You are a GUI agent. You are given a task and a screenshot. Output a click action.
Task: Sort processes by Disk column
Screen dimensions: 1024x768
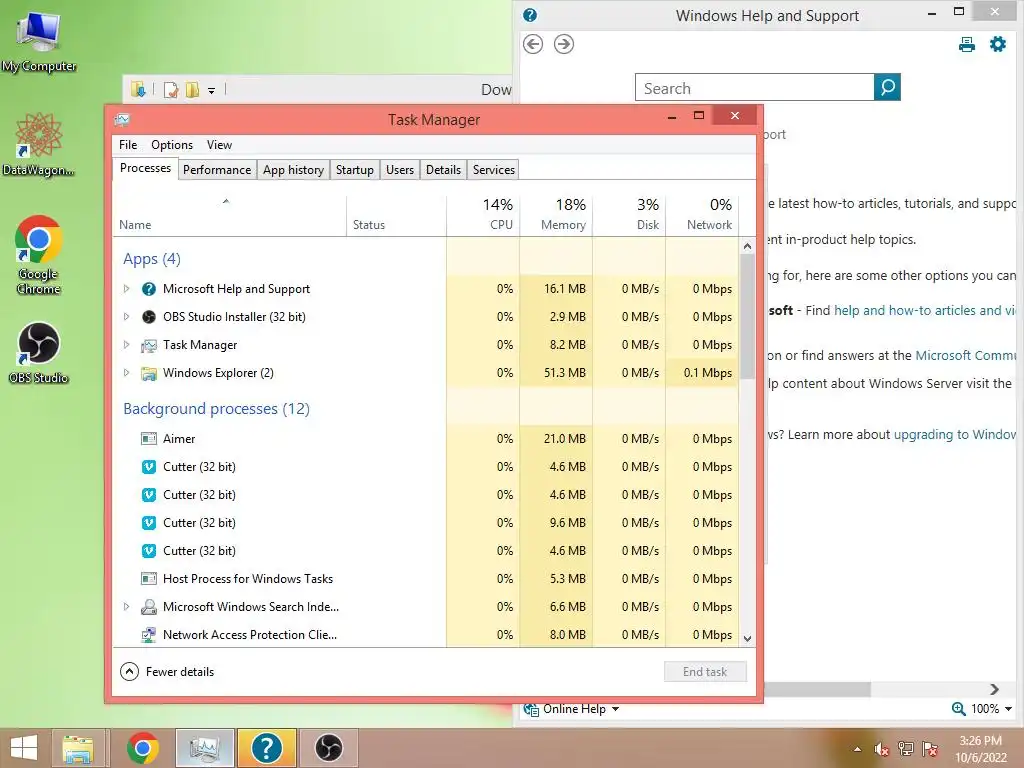(x=629, y=214)
